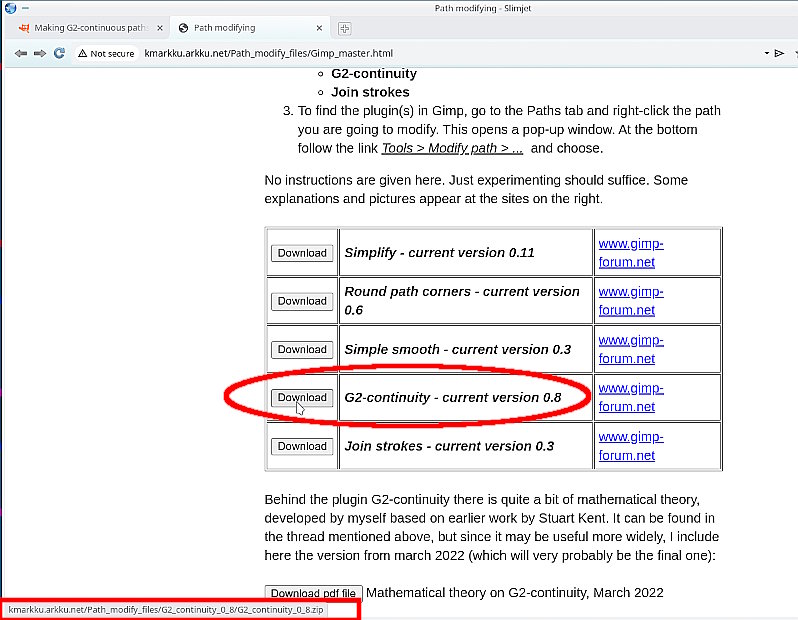
Task: Switch to the 'Making G2-continuous path' tab
Action: (91, 28)
